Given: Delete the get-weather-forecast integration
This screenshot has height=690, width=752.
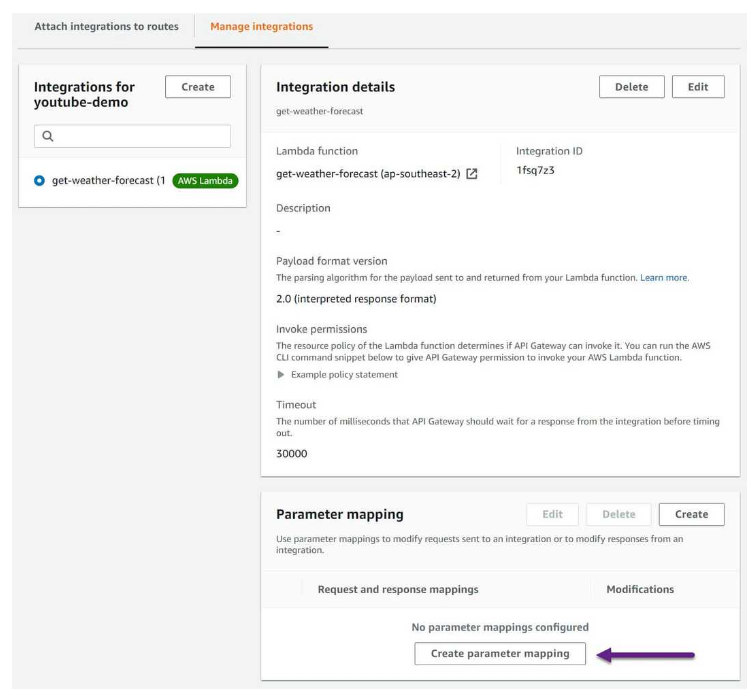Looking at the screenshot, I should (x=631, y=87).
